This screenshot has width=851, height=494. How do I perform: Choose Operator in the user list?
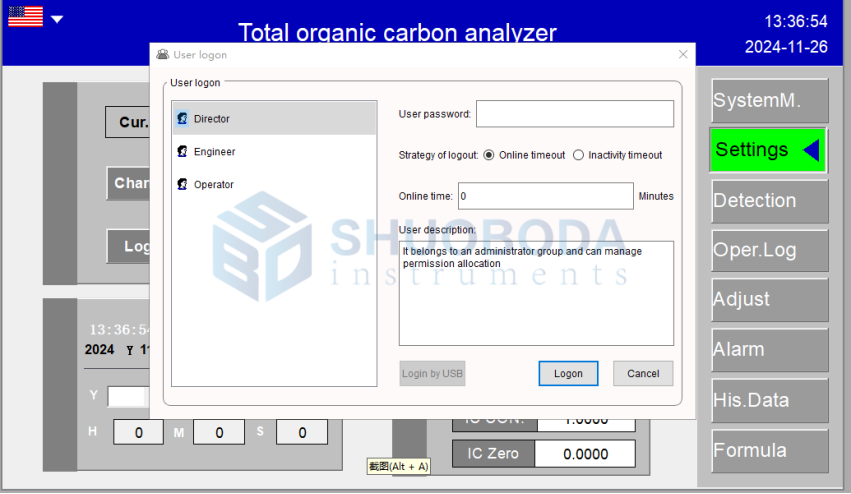274,185
